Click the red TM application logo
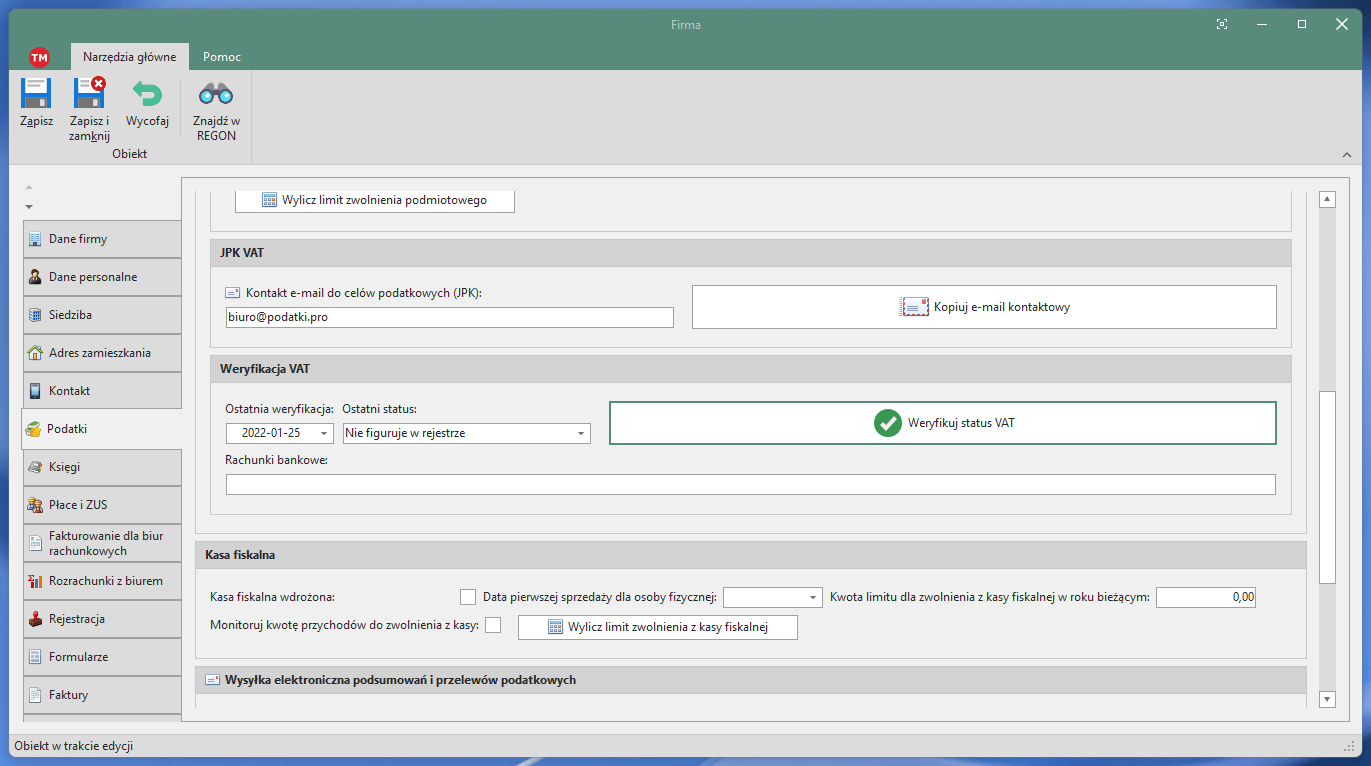The height and width of the screenshot is (766, 1371). pos(39,57)
